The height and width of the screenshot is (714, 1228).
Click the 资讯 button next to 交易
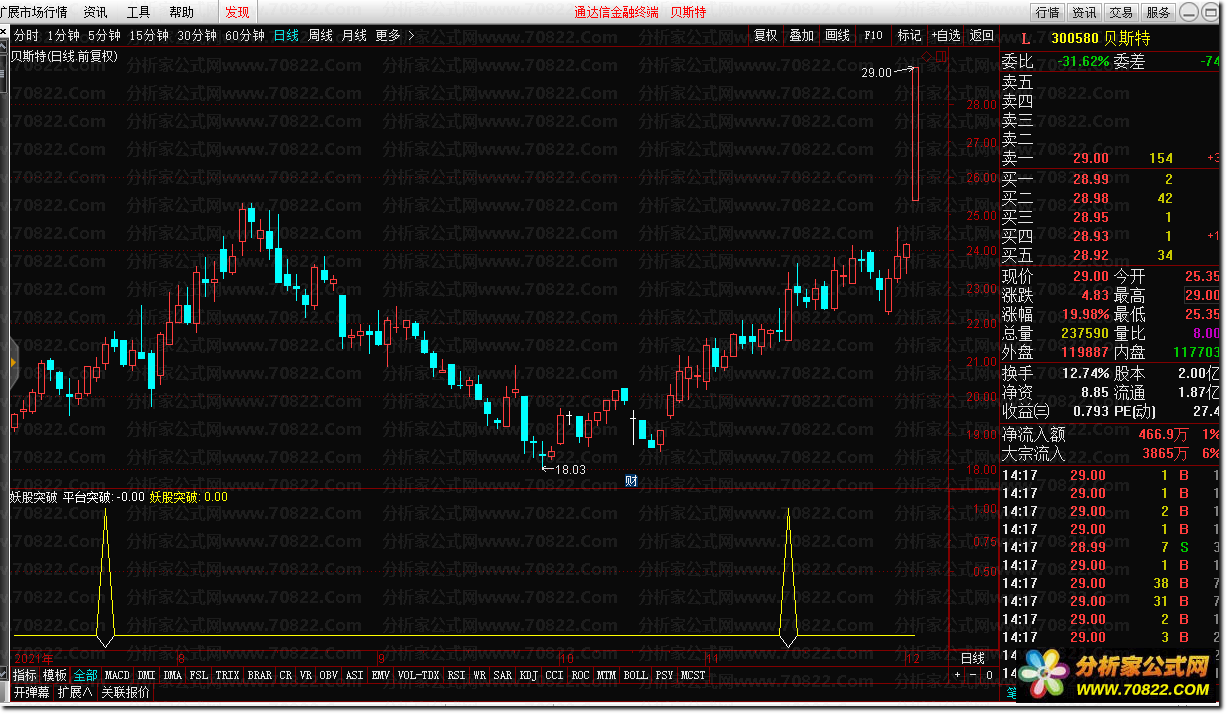click(x=1084, y=12)
